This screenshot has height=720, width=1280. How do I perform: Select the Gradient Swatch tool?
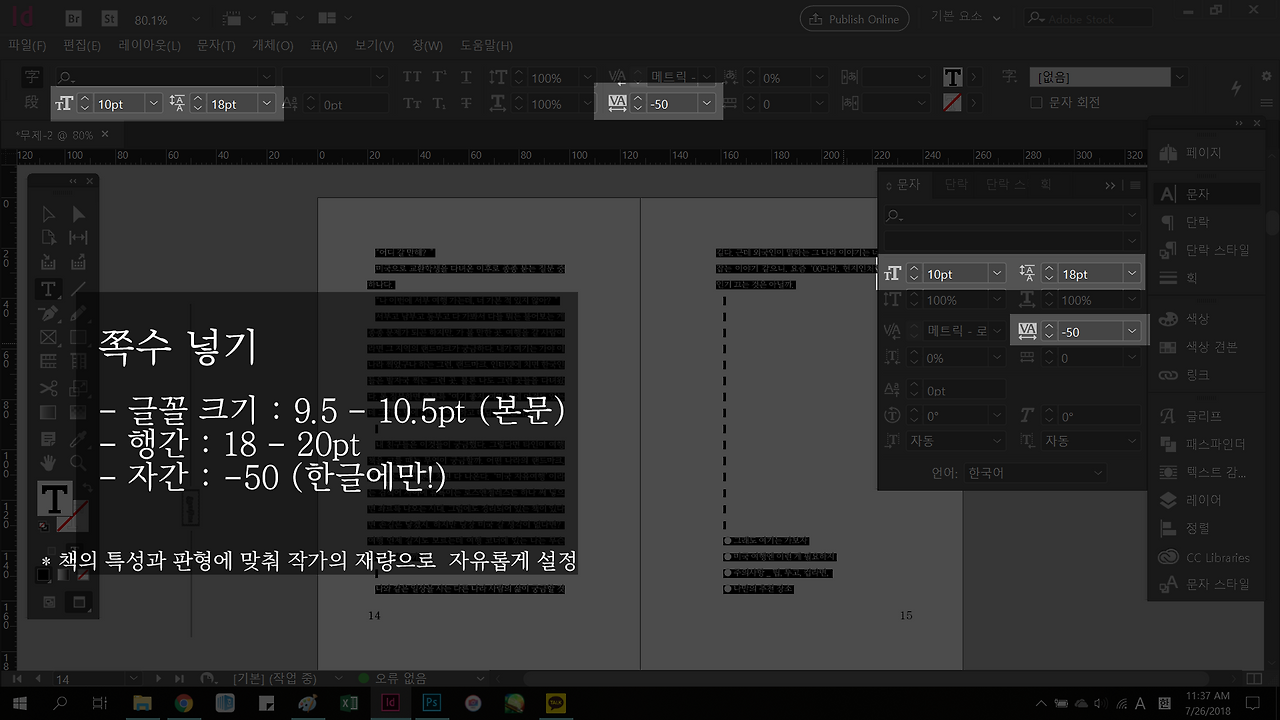tap(48, 413)
